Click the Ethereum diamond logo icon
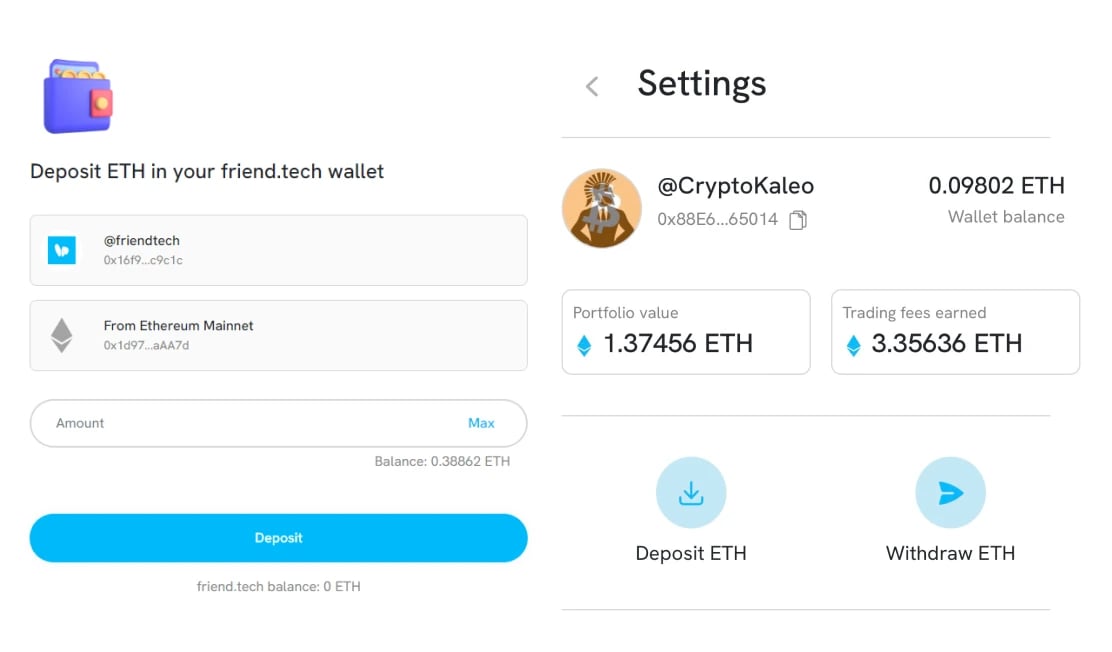This screenshot has width=1112, height=652. (62, 336)
